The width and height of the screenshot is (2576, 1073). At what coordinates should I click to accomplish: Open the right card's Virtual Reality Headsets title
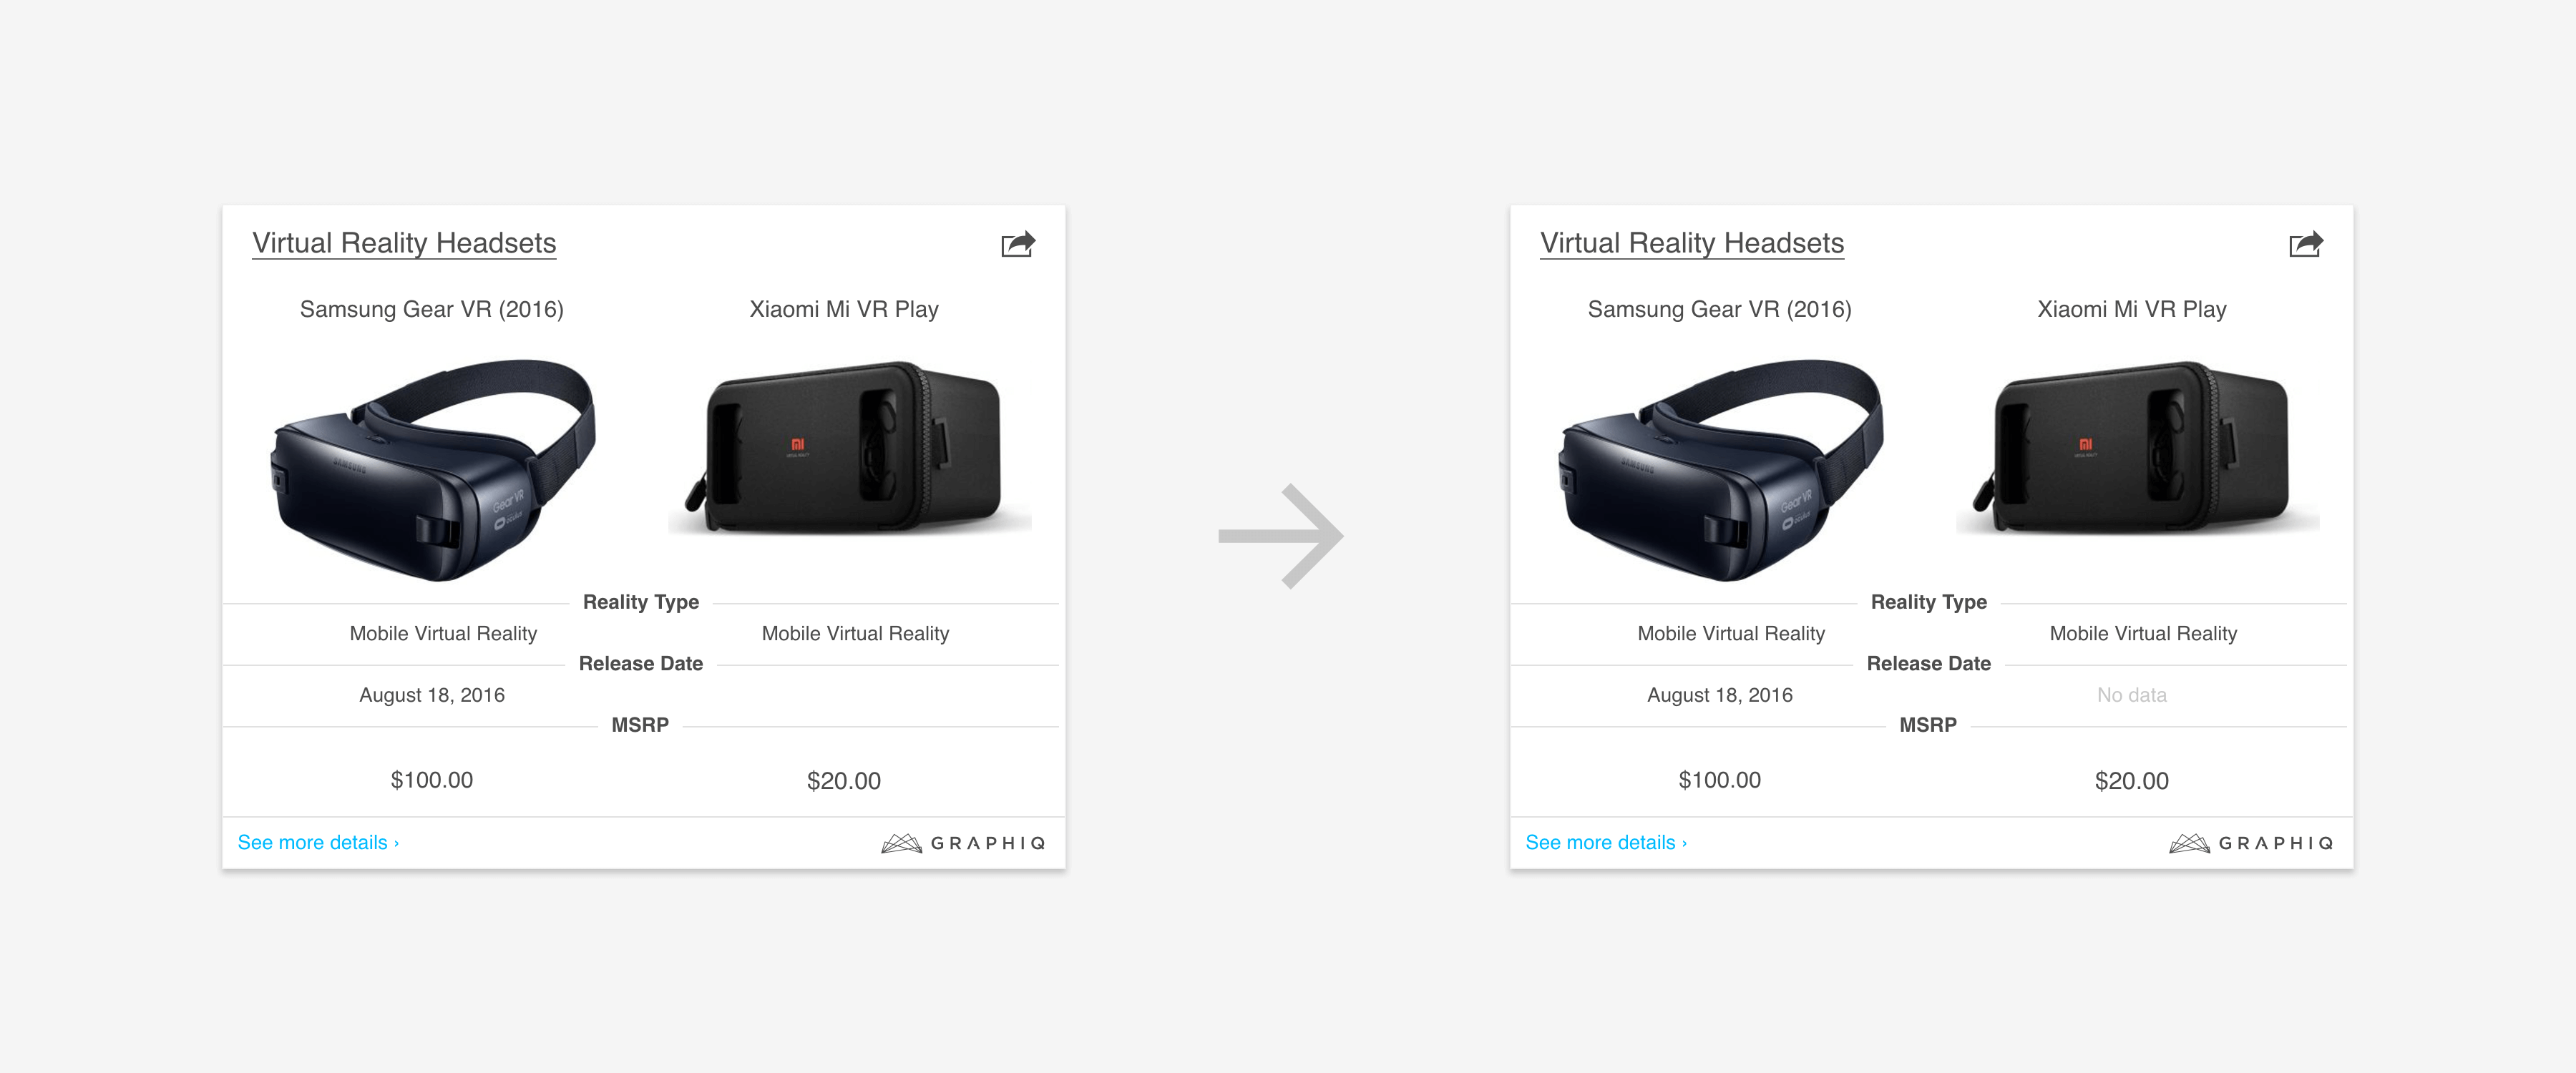click(x=1692, y=243)
